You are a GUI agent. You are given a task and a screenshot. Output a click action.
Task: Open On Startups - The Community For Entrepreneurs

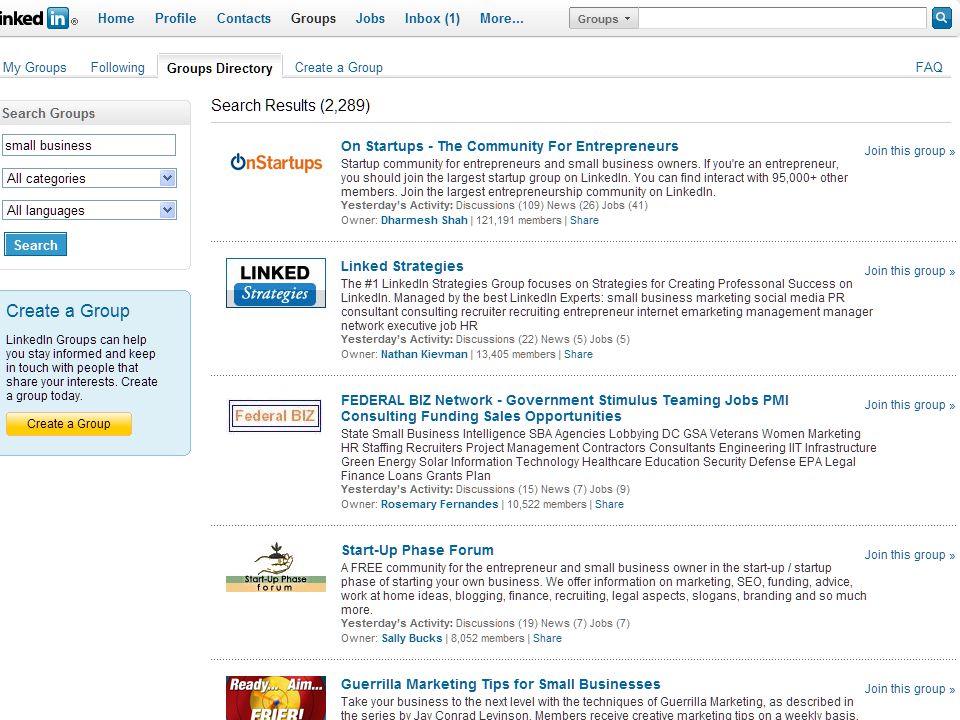[x=509, y=146]
